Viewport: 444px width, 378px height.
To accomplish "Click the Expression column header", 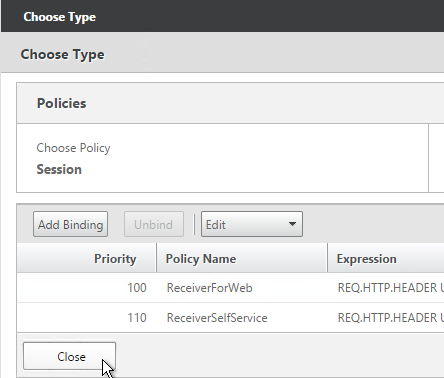I will (366, 259).
